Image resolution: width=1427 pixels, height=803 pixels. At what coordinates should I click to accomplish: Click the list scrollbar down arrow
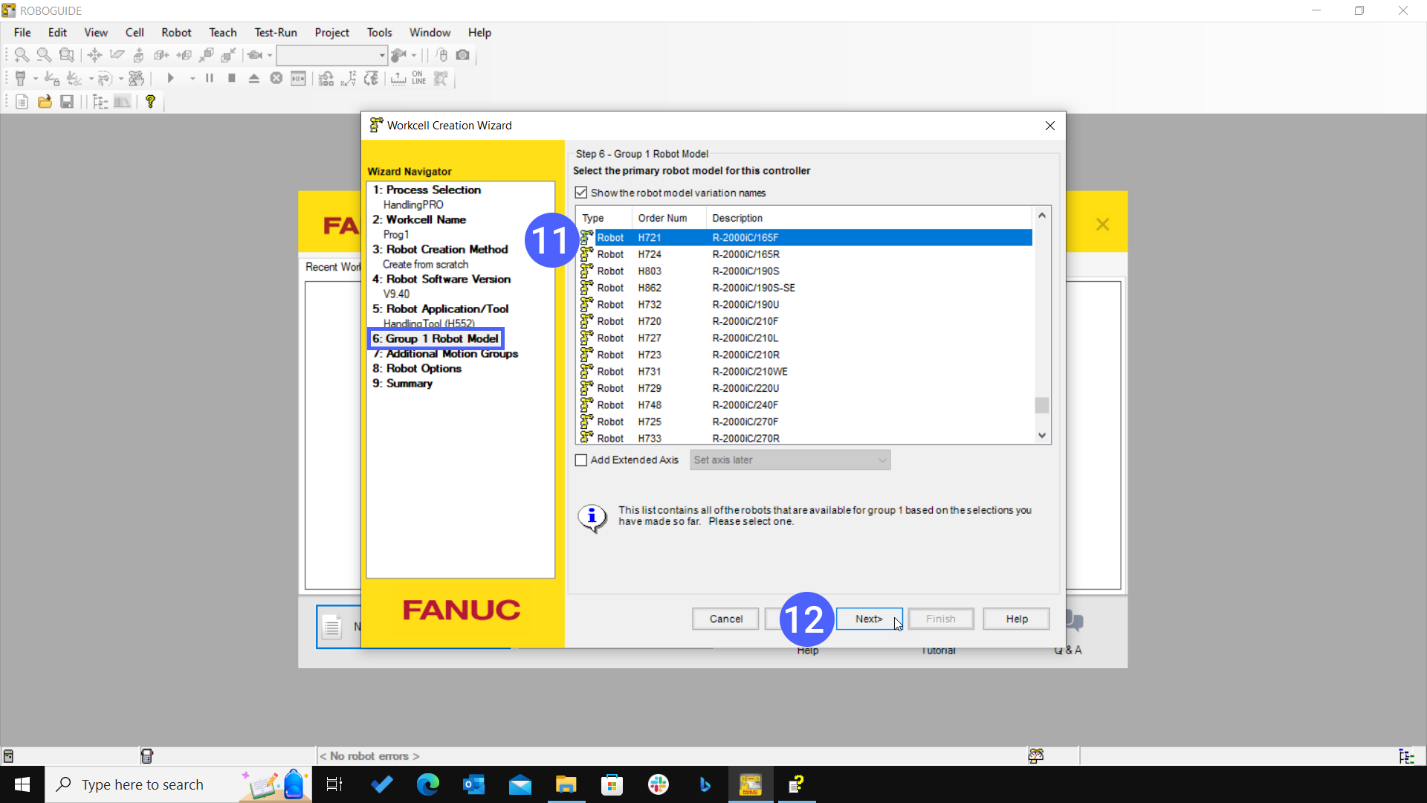(x=1041, y=434)
